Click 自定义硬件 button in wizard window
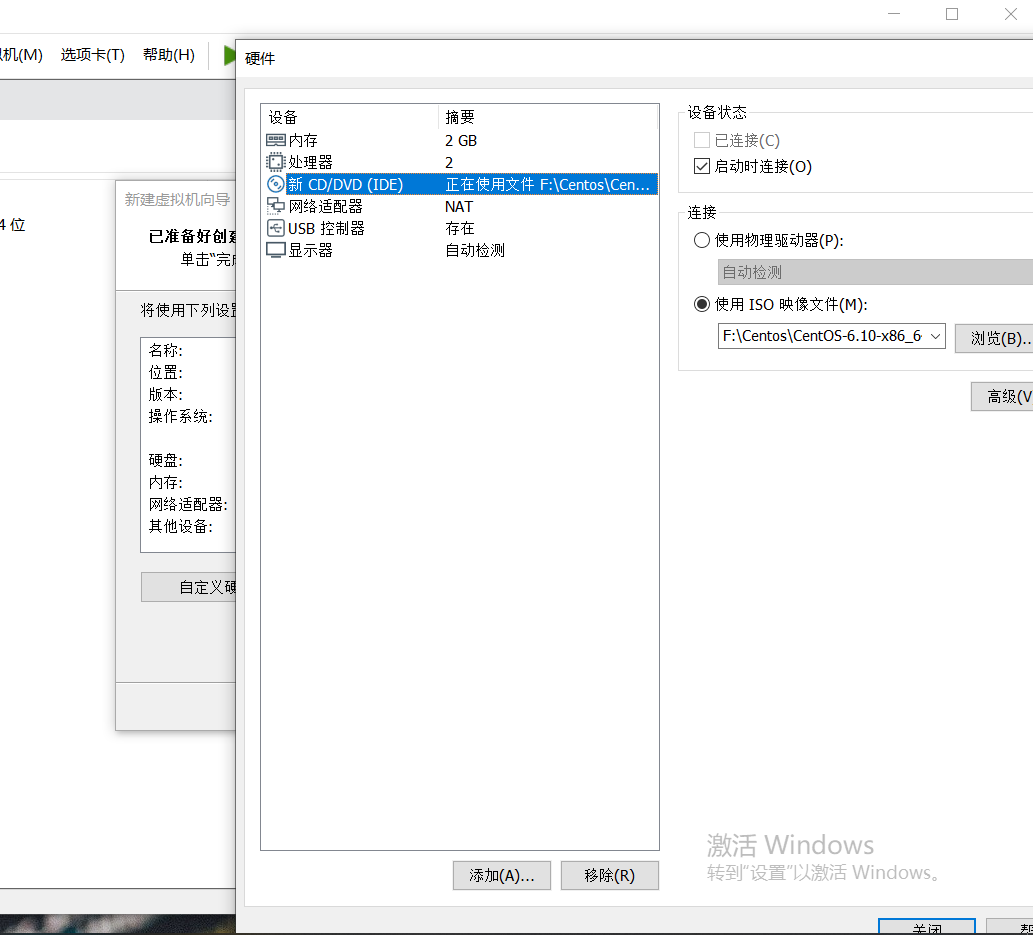The image size is (1033, 935). tap(188, 587)
